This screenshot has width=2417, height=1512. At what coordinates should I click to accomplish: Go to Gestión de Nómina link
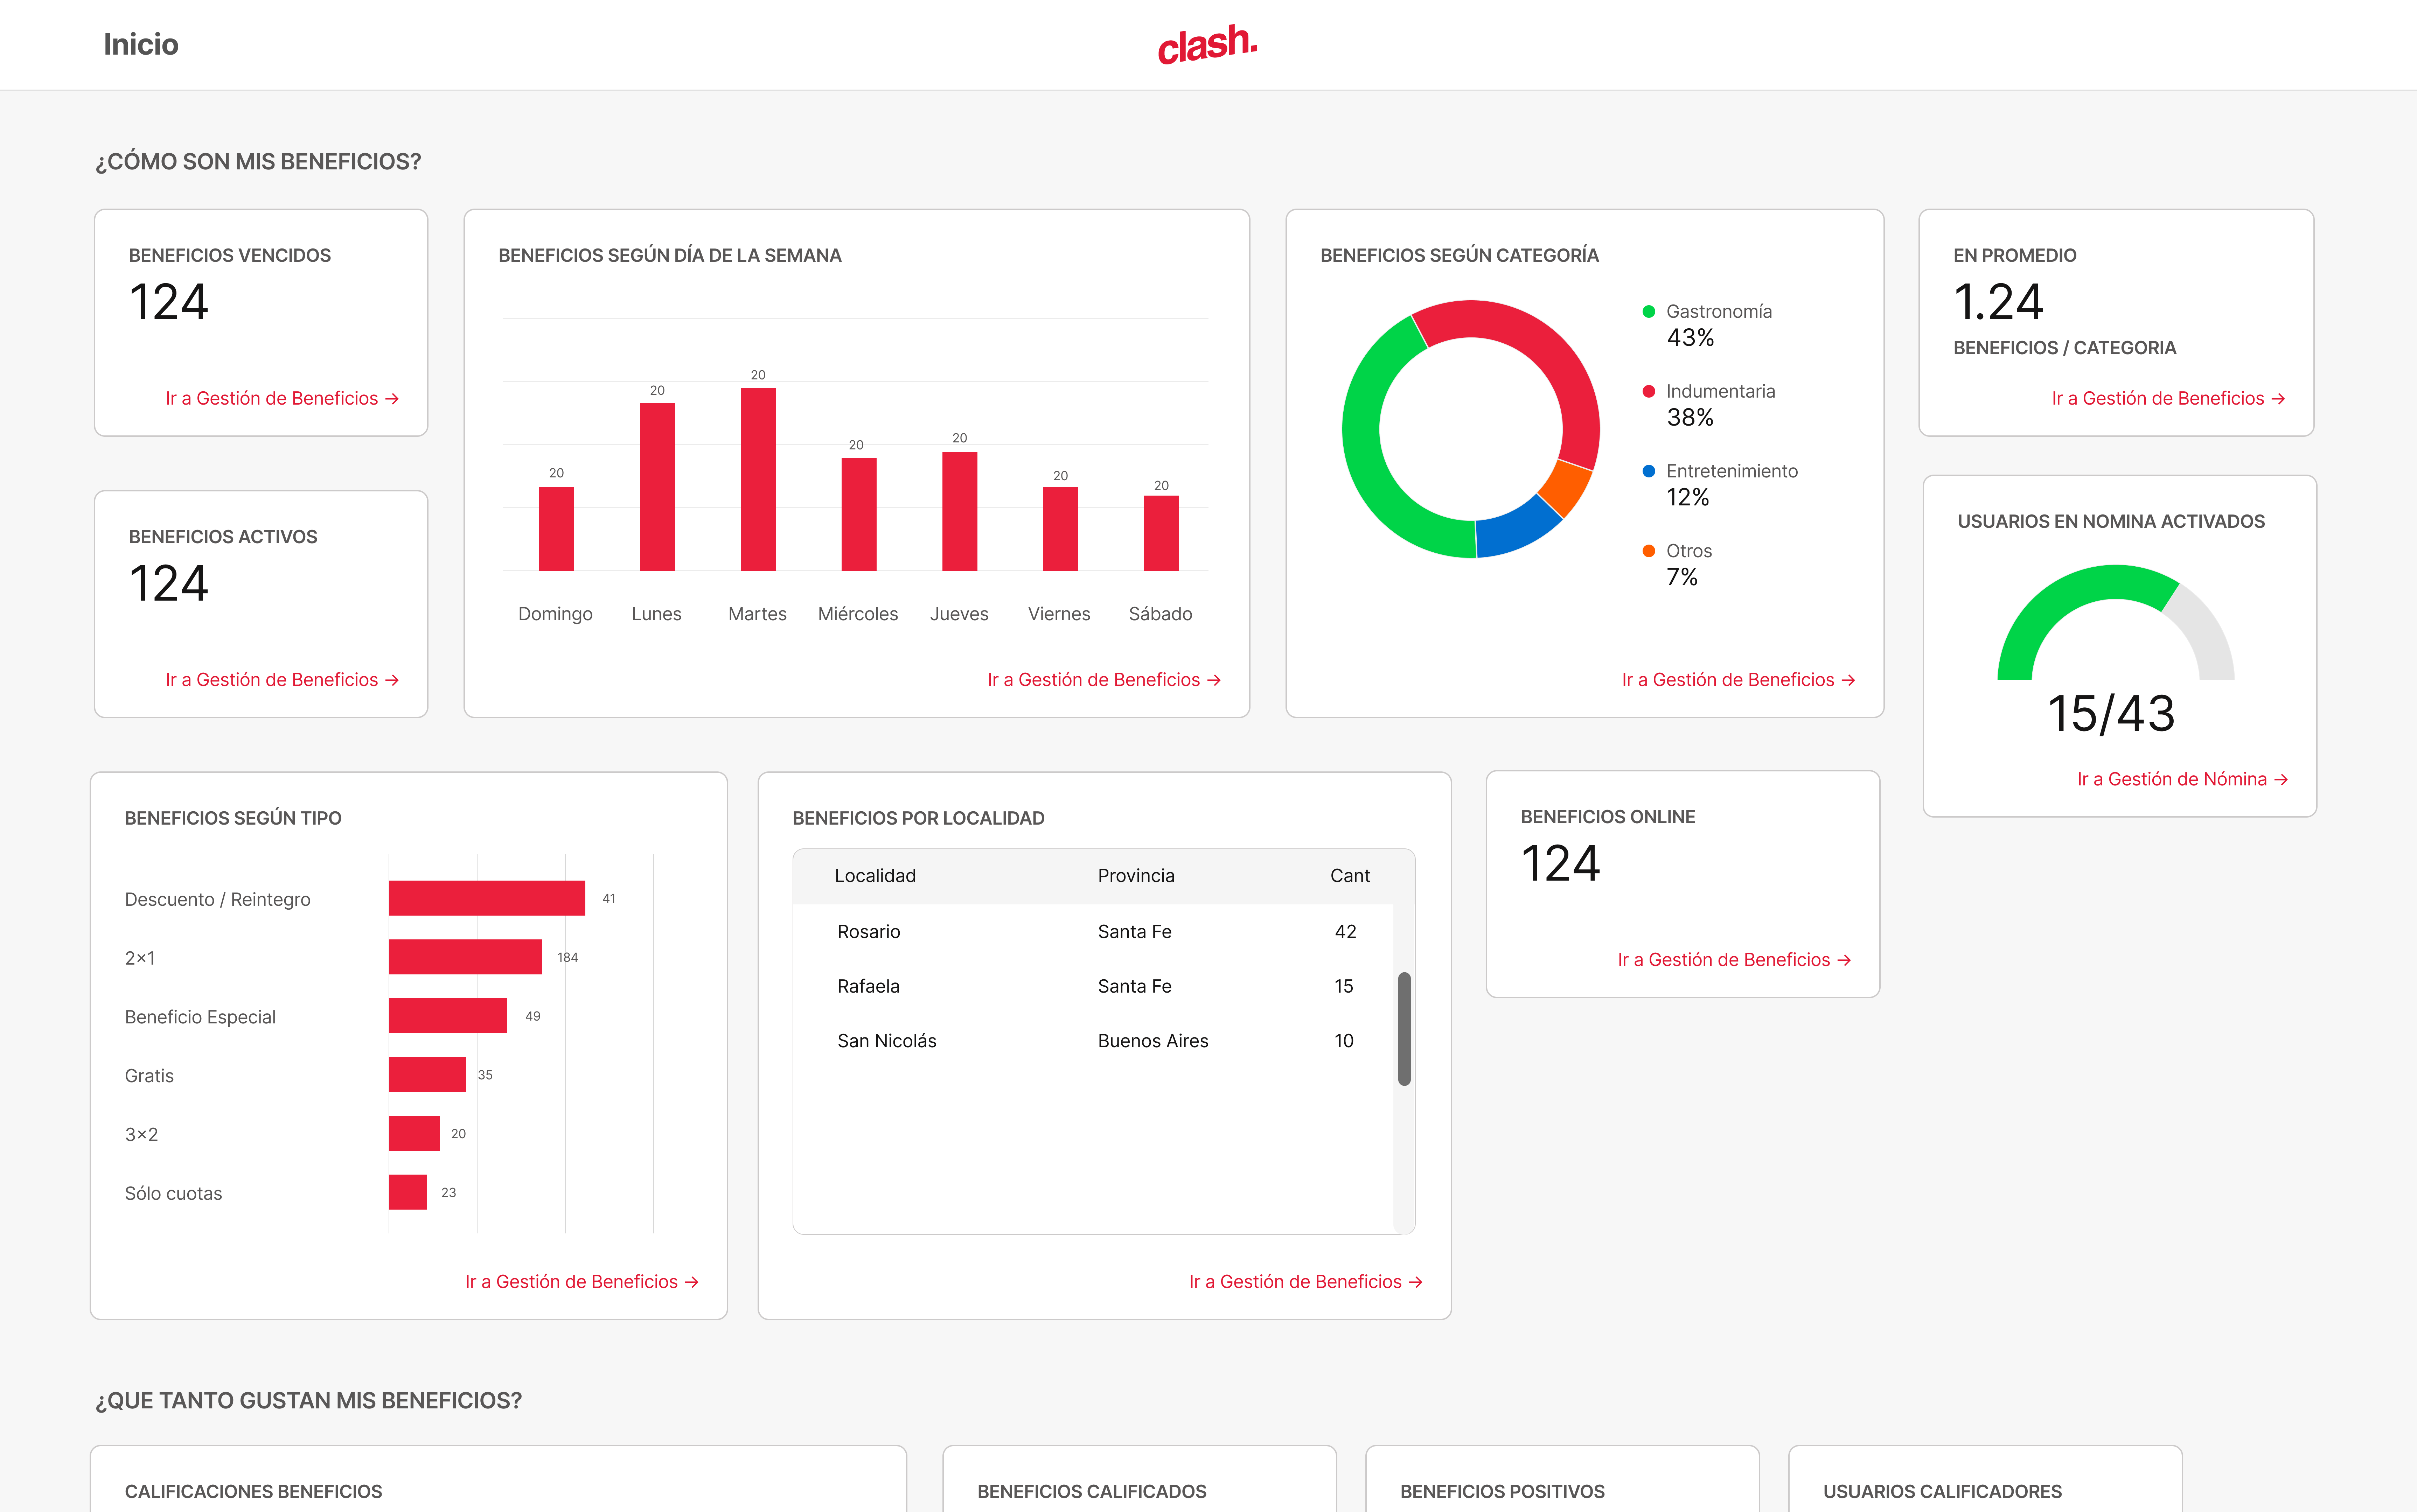tap(2182, 779)
